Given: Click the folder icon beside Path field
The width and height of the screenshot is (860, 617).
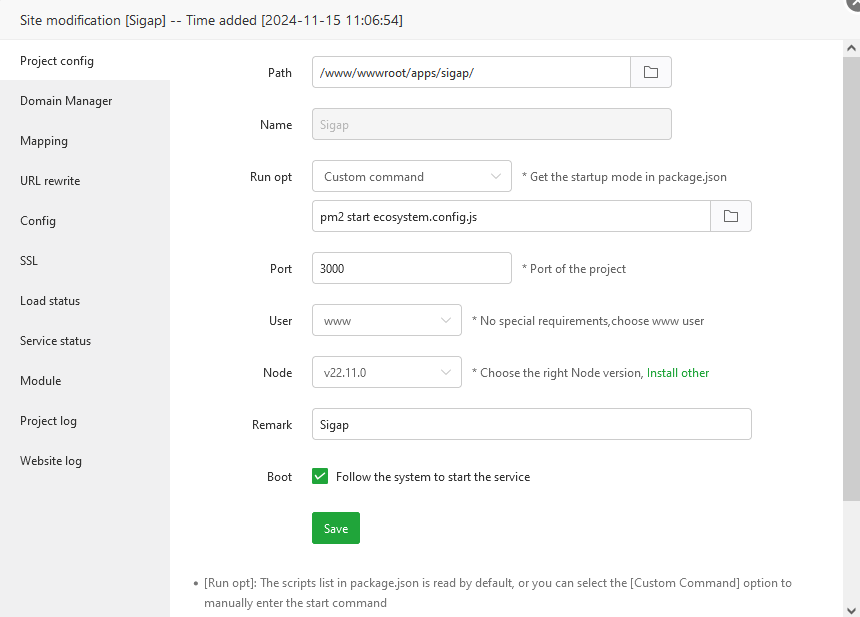Looking at the screenshot, I should point(651,72).
